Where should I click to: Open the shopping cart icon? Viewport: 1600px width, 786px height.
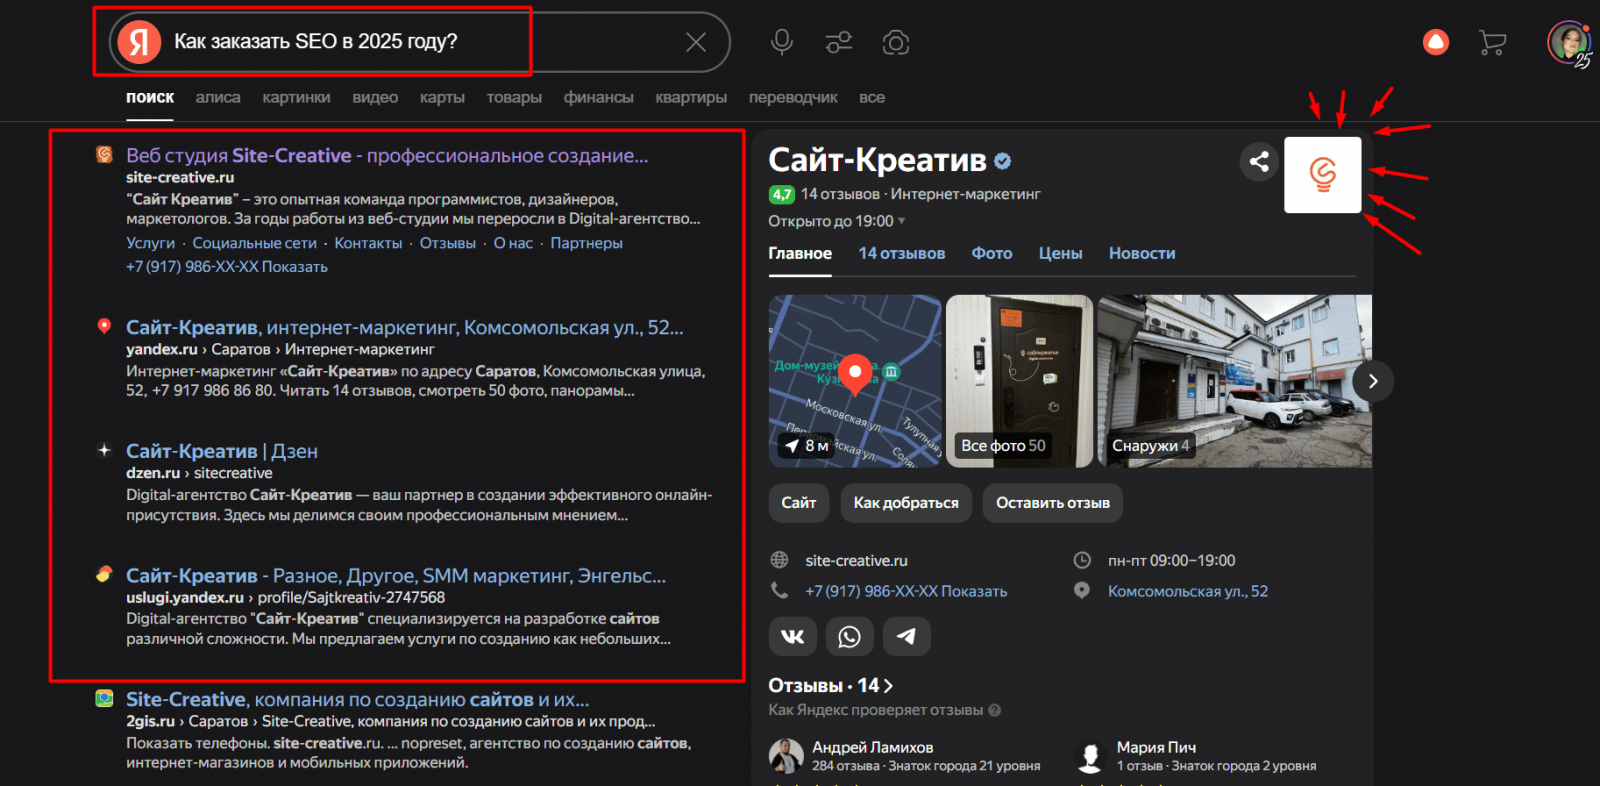click(1492, 42)
